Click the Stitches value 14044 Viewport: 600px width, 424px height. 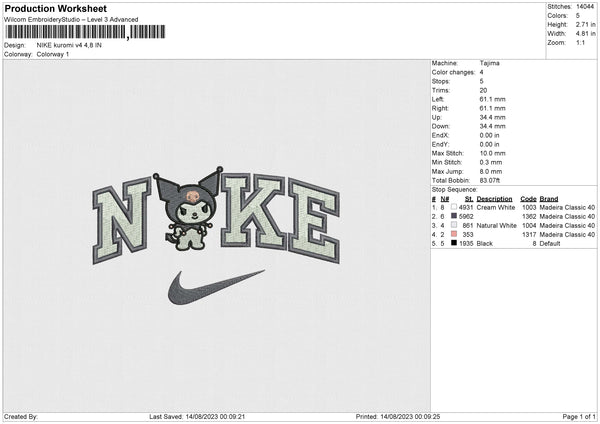[x=585, y=7]
